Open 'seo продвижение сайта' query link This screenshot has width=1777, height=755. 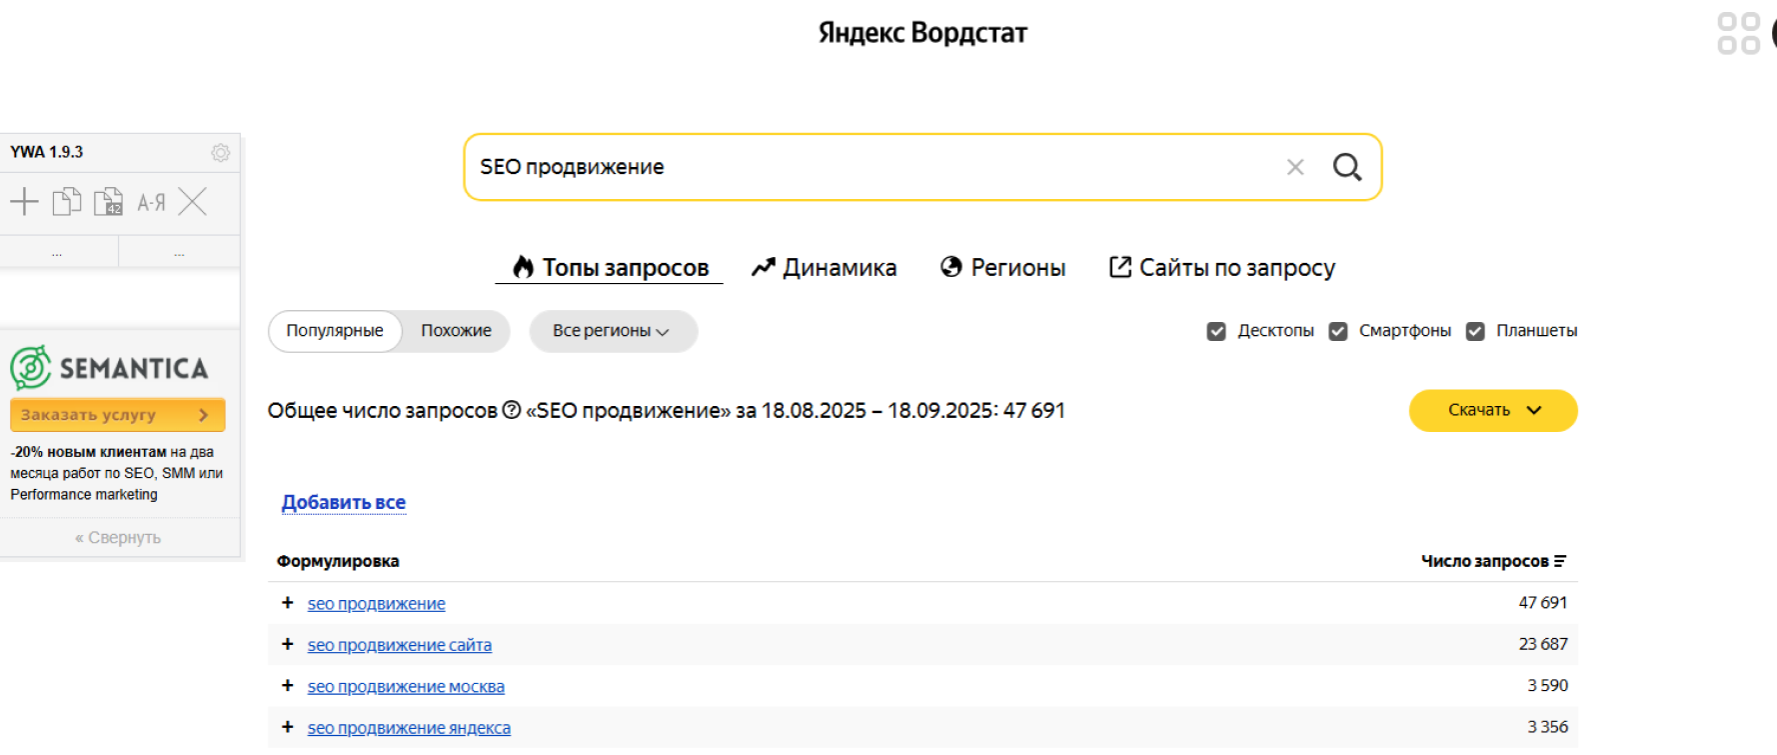(399, 645)
